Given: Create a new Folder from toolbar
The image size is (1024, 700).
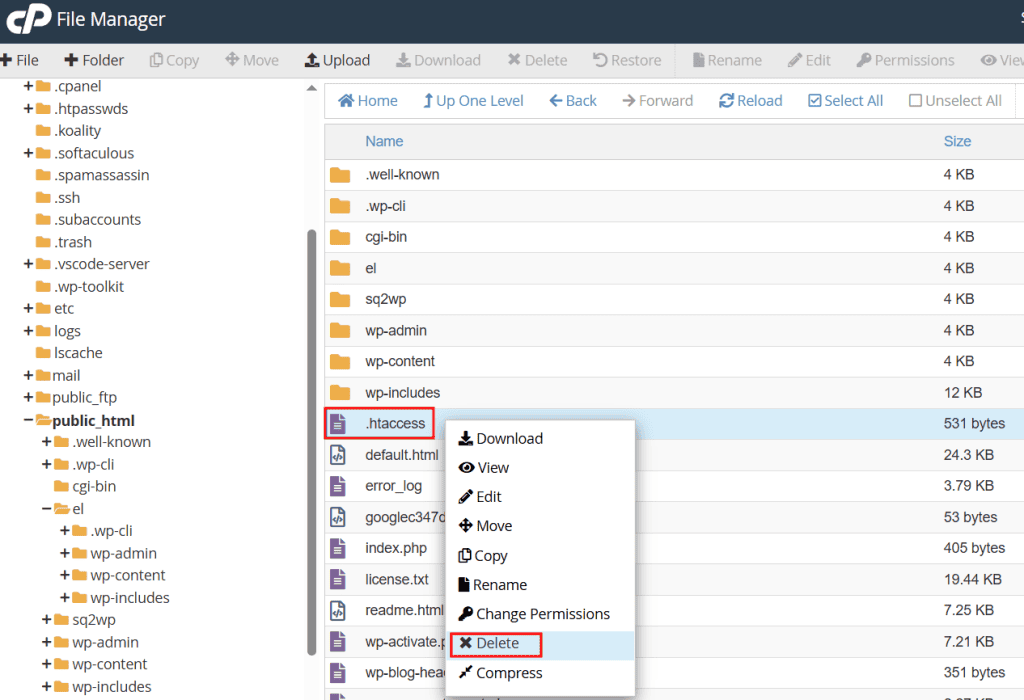Looking at the screenshot, I should [94, 60].
